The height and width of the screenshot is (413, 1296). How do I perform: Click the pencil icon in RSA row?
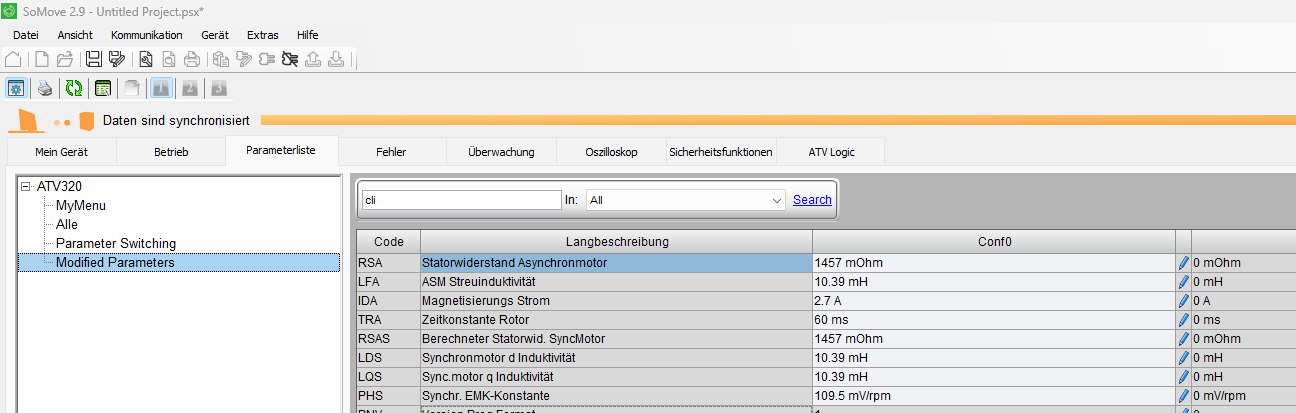[x=1184, y=263]
